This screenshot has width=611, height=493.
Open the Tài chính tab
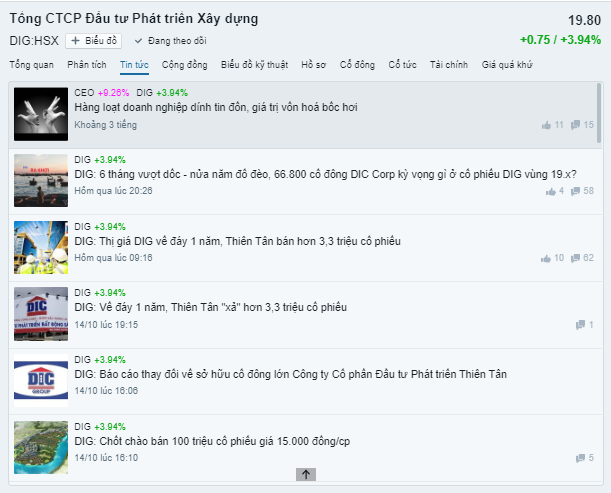click(449, 65)
